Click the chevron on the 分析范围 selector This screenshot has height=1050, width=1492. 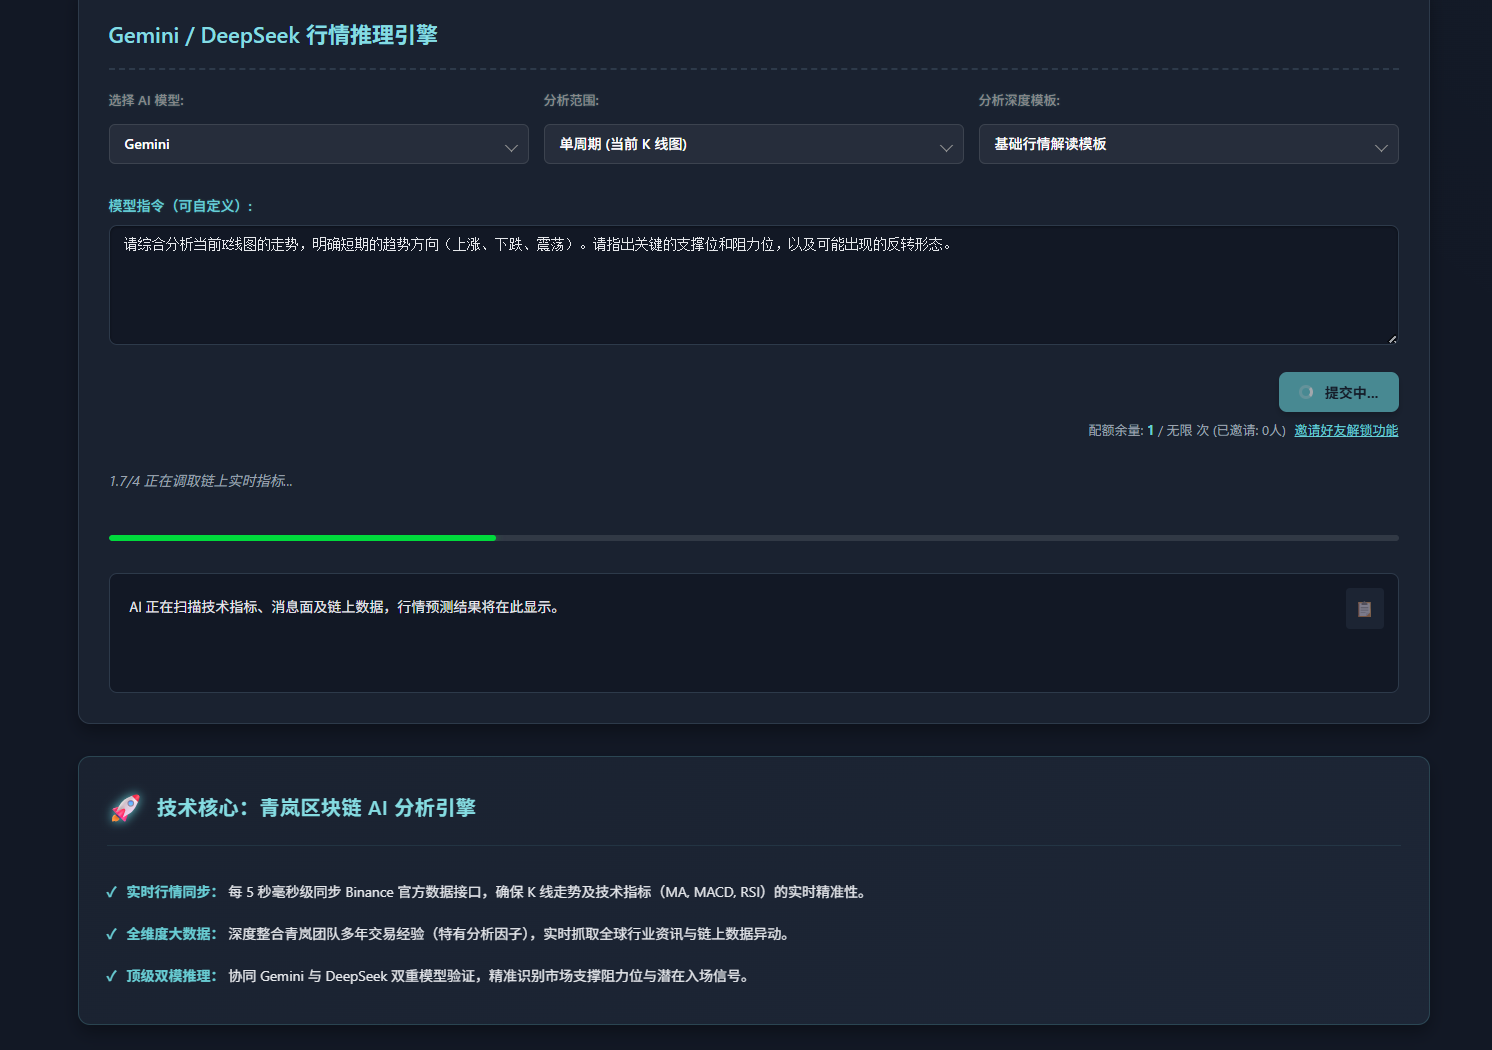point(946,145)
